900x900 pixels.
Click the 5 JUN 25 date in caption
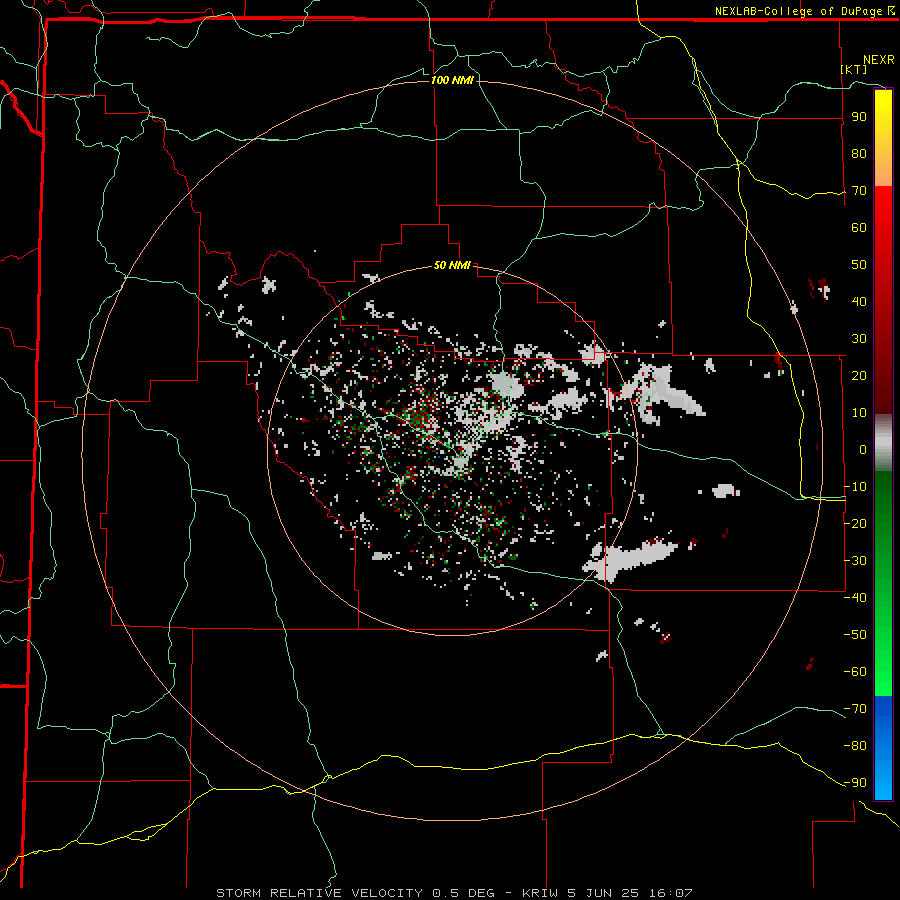[x=603, y=893]
